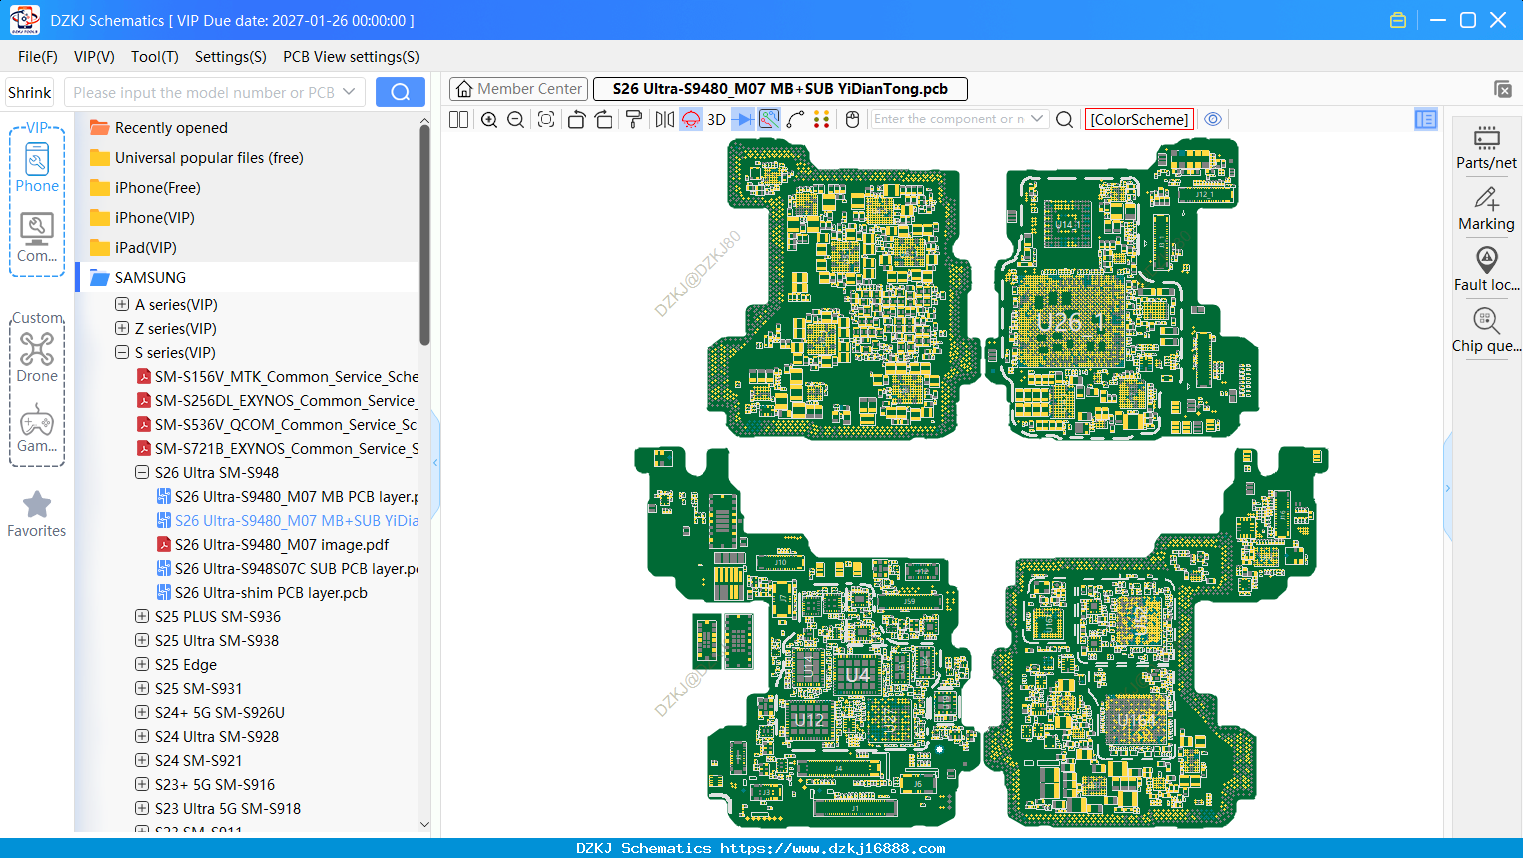
Task: Select the paint roller tool
Action: coord(634,119)
